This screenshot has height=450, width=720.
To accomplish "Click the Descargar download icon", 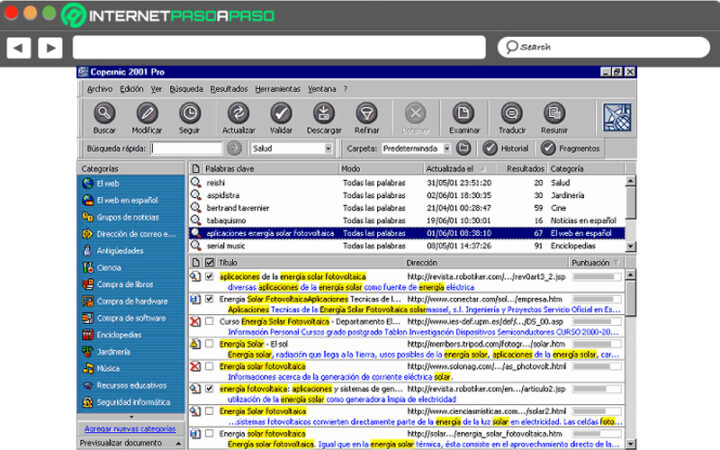I will point(324,114).
